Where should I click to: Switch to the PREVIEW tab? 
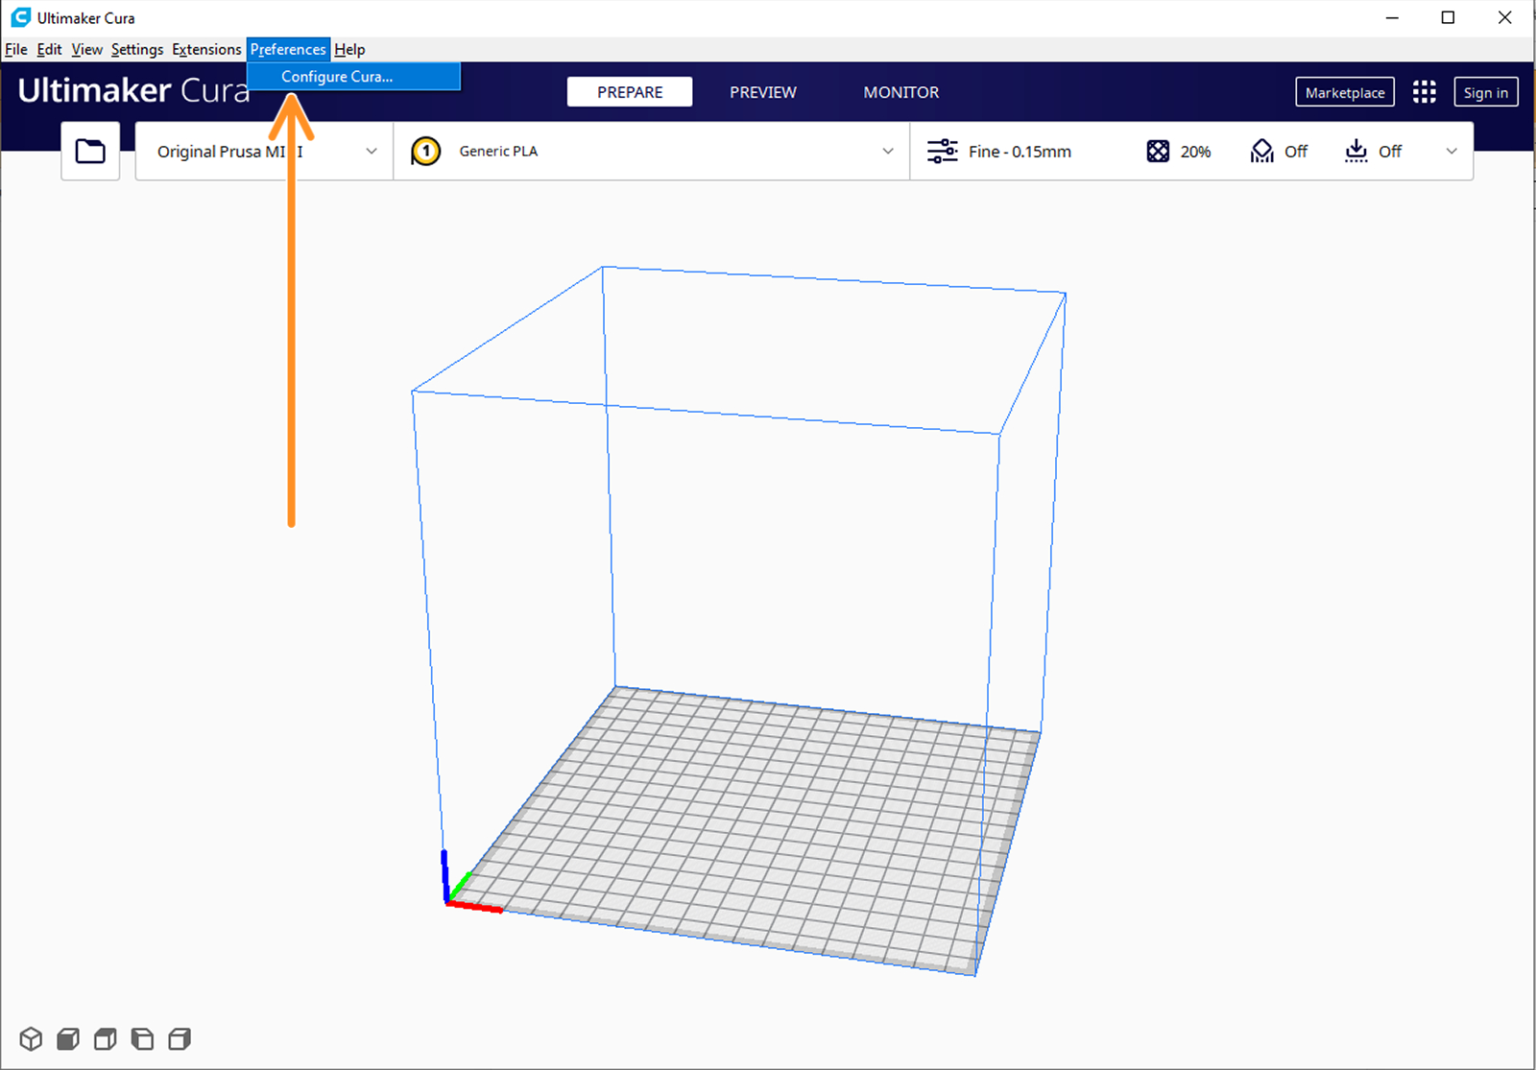(x=763, y=91)
